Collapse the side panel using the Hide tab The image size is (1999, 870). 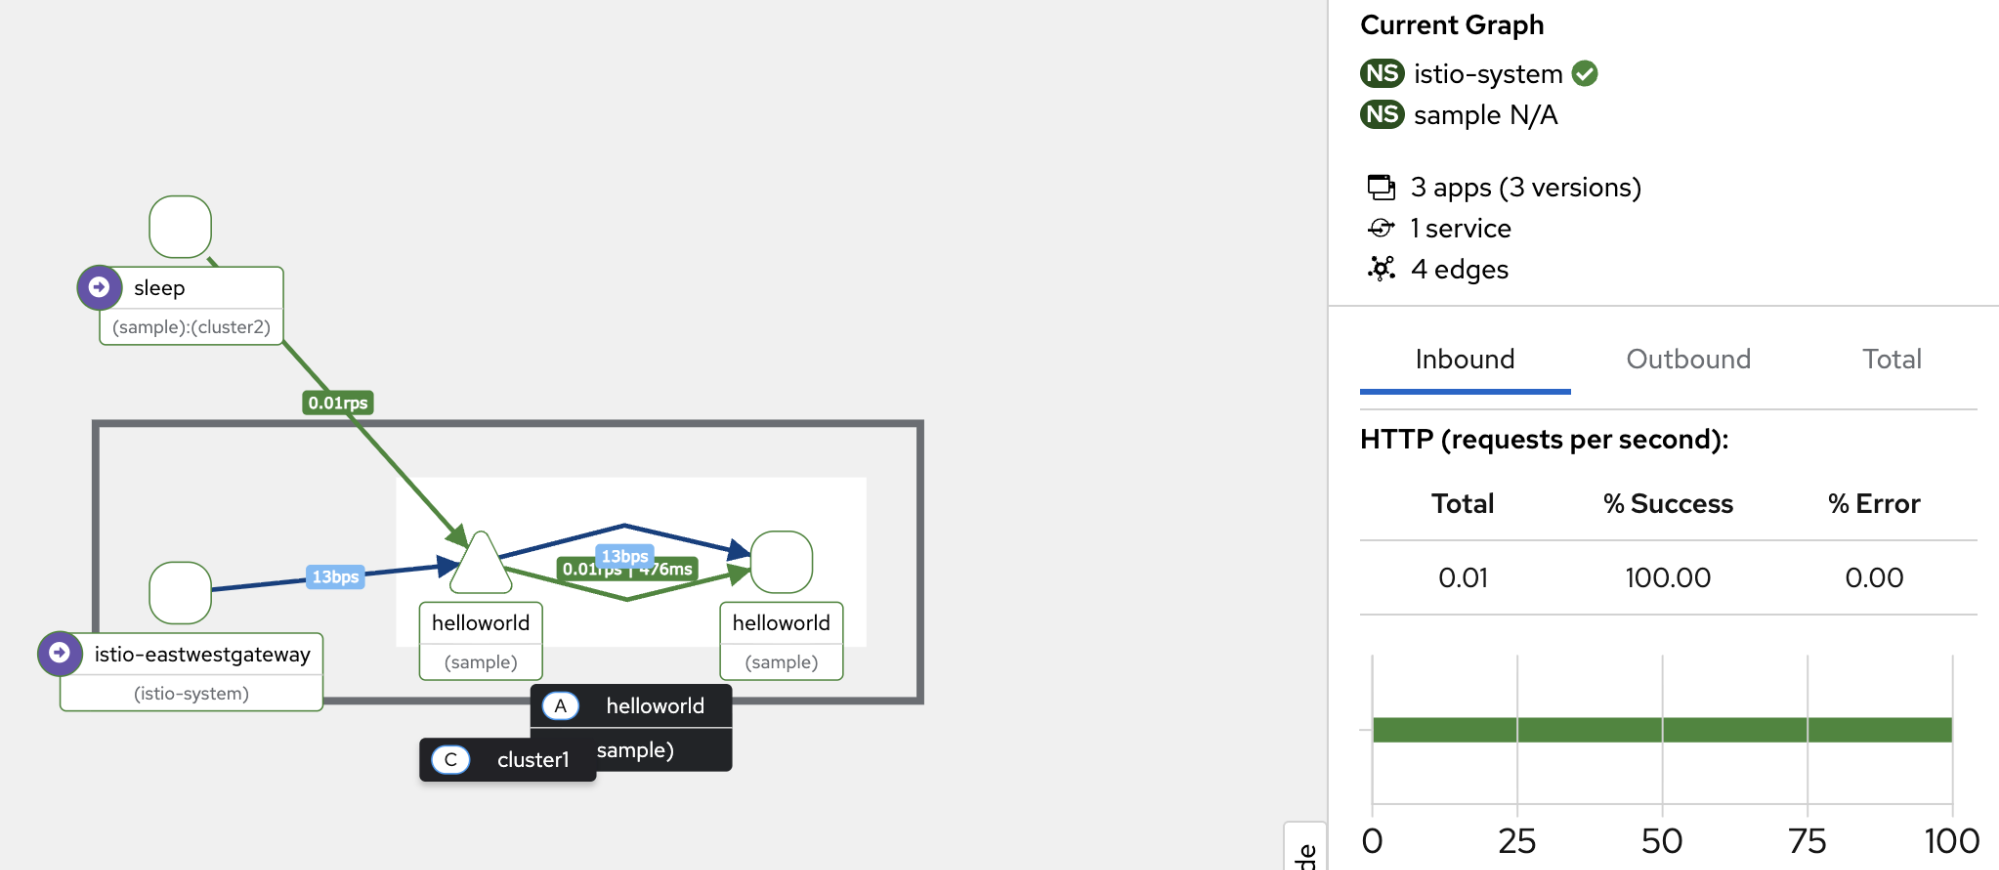[x=1305, y=850]
